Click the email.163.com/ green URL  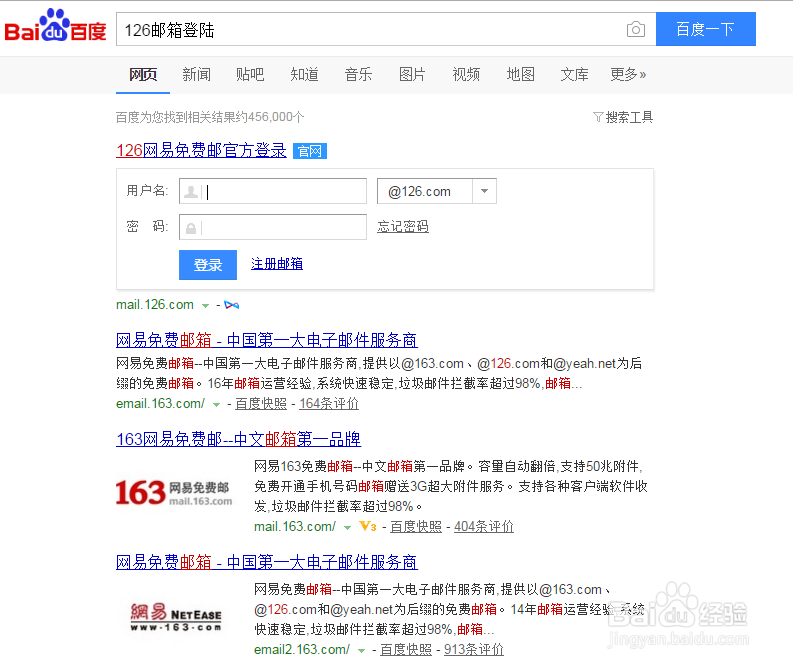[160, 404]
